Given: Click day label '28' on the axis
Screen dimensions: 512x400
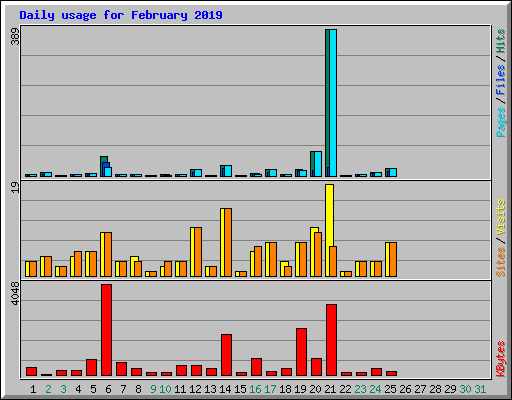Looking at the screenshot, I should [435, 389].
